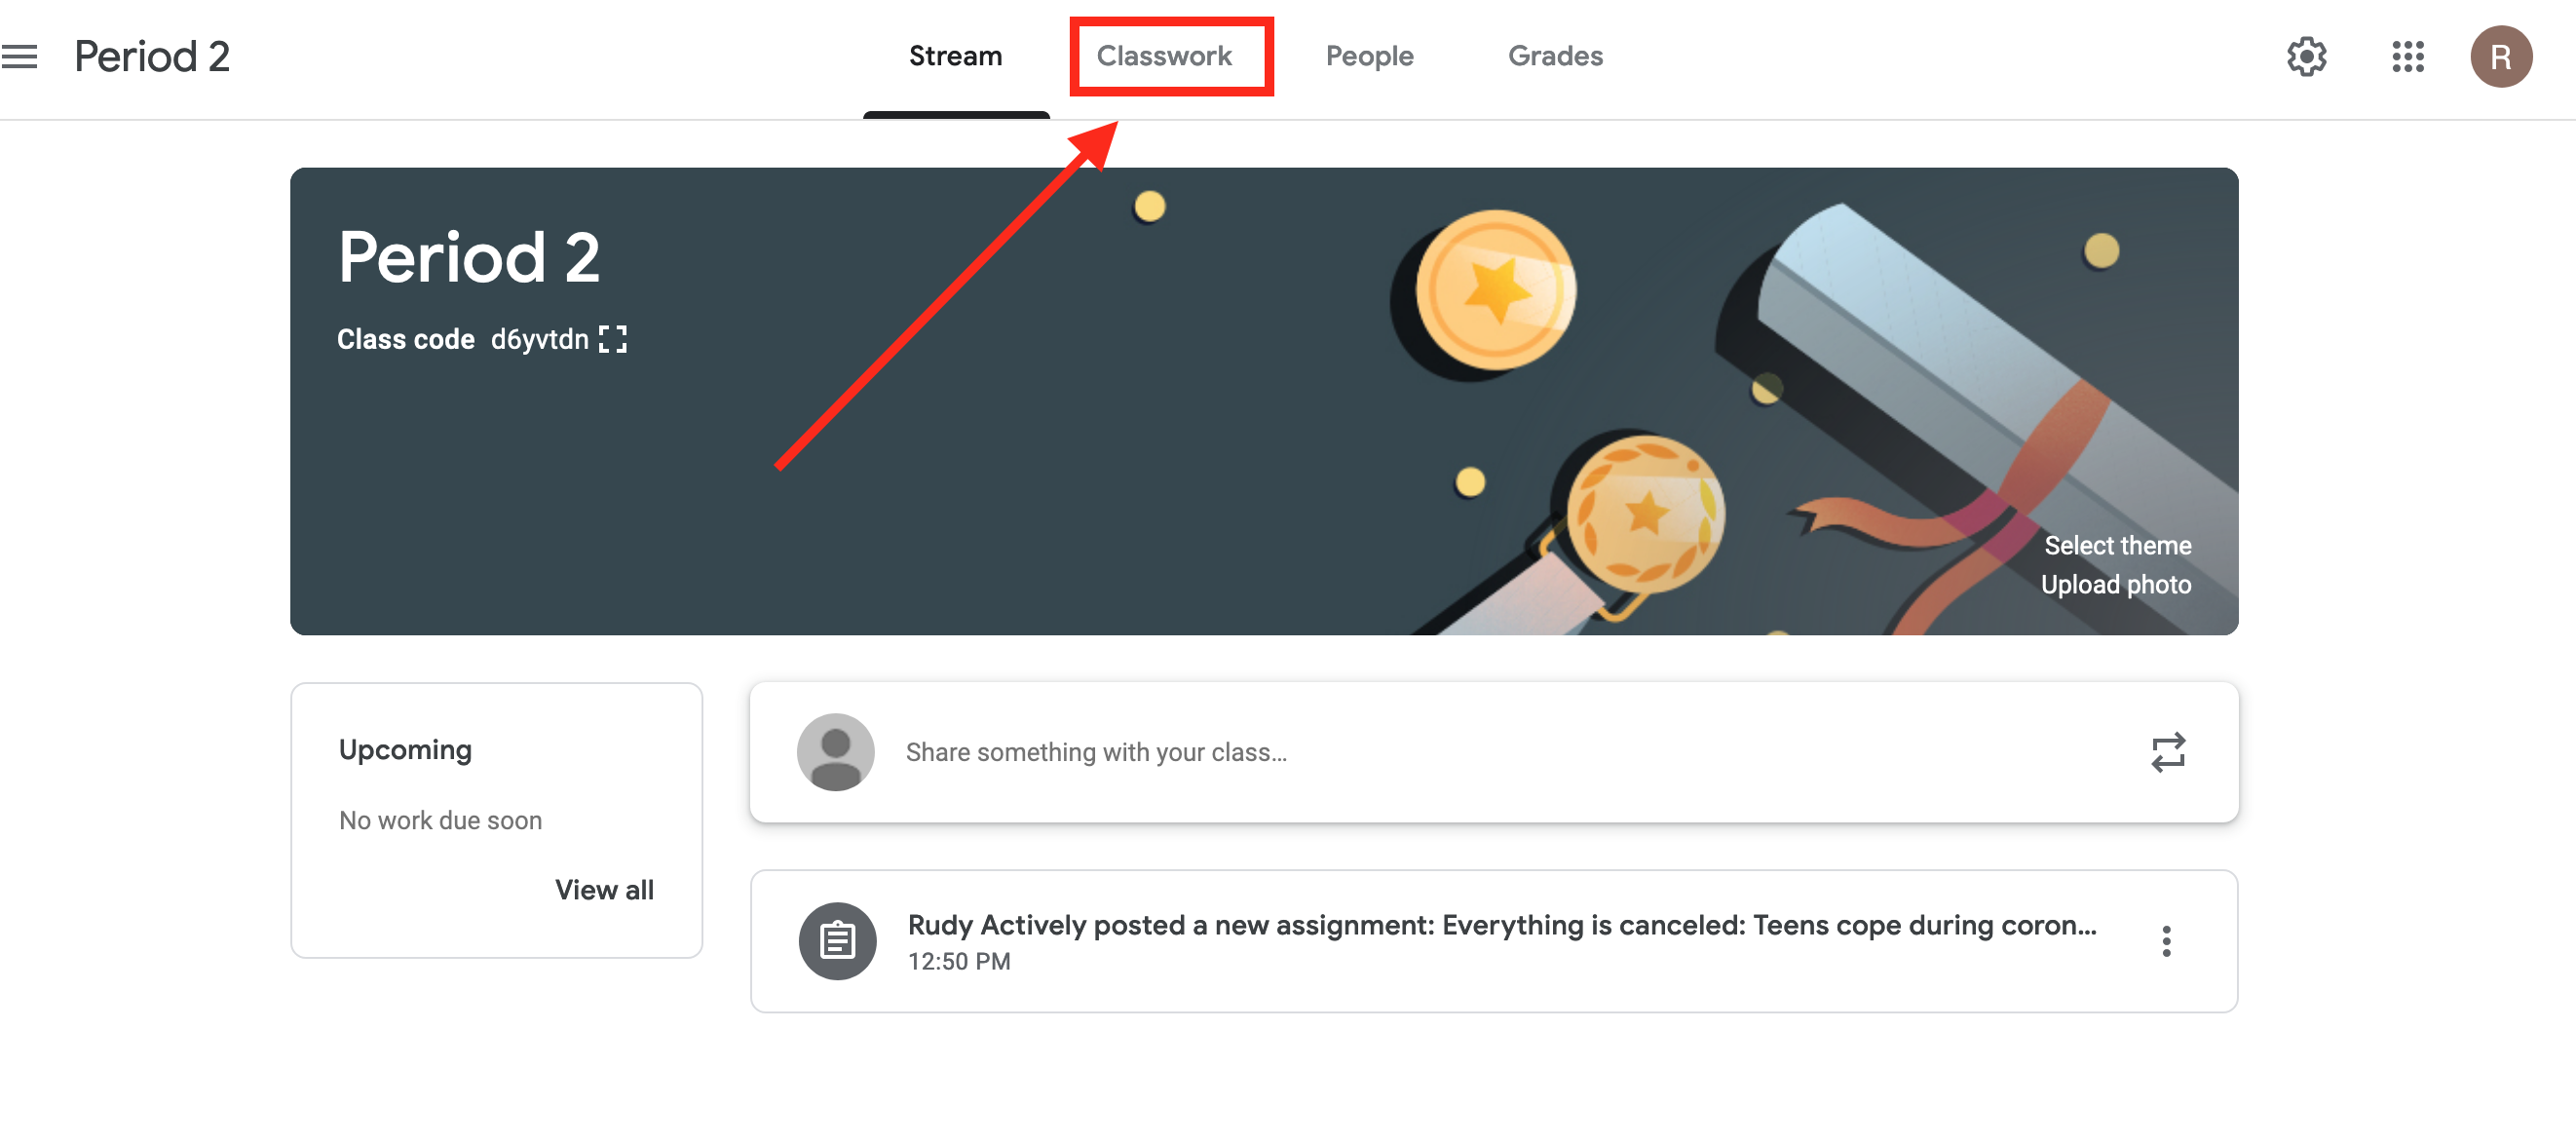Click Upload photo on the banner
Image resolution: width=2576 pixels, height=1144 pixels.
click(x=2115, y=584)
